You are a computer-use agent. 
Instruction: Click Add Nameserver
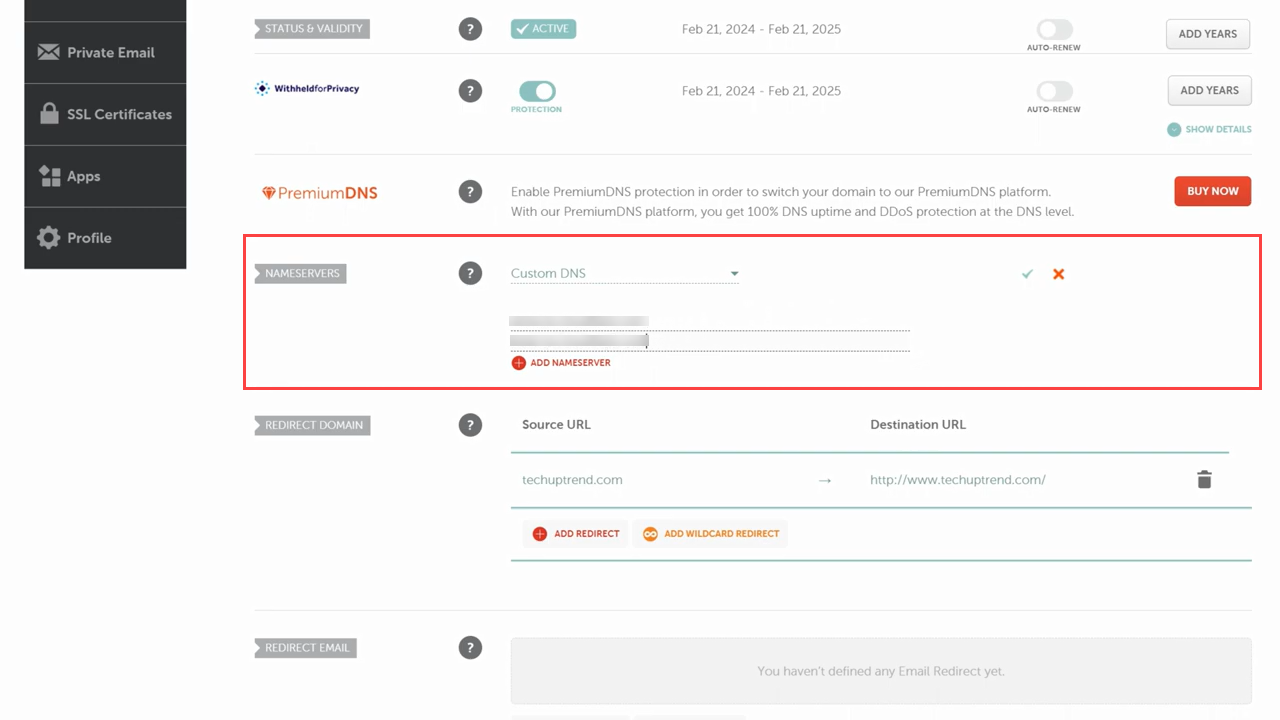561,363
